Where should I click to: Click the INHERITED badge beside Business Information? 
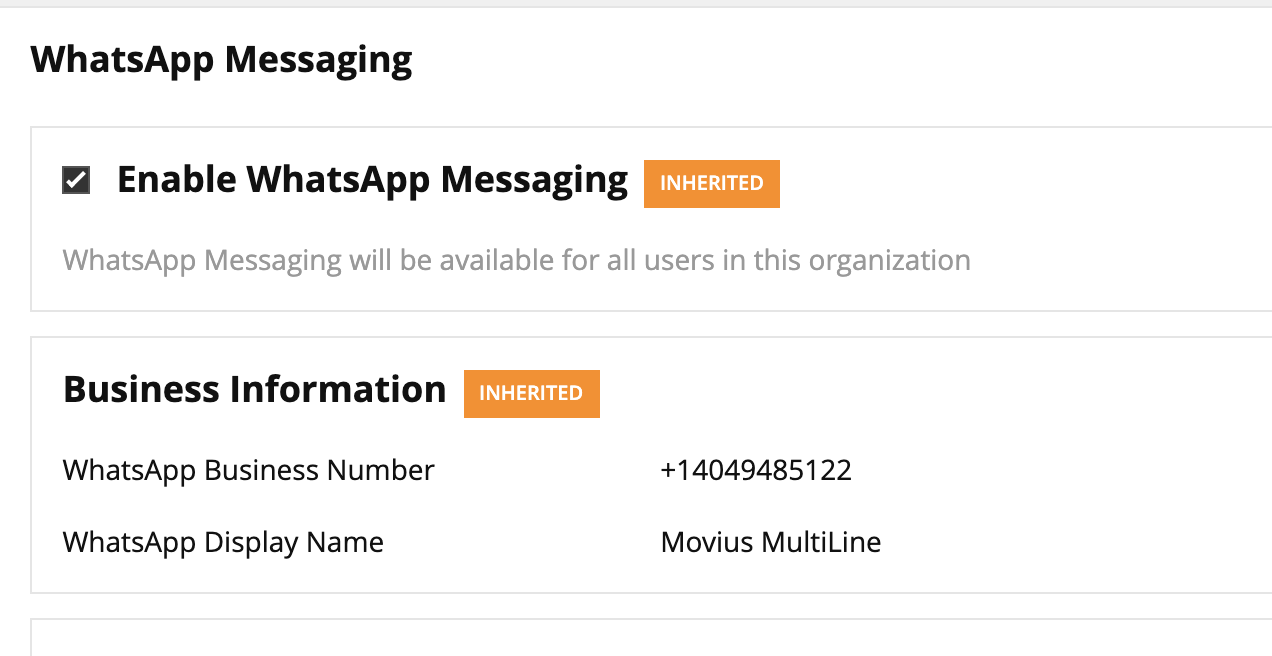(531, 393)
